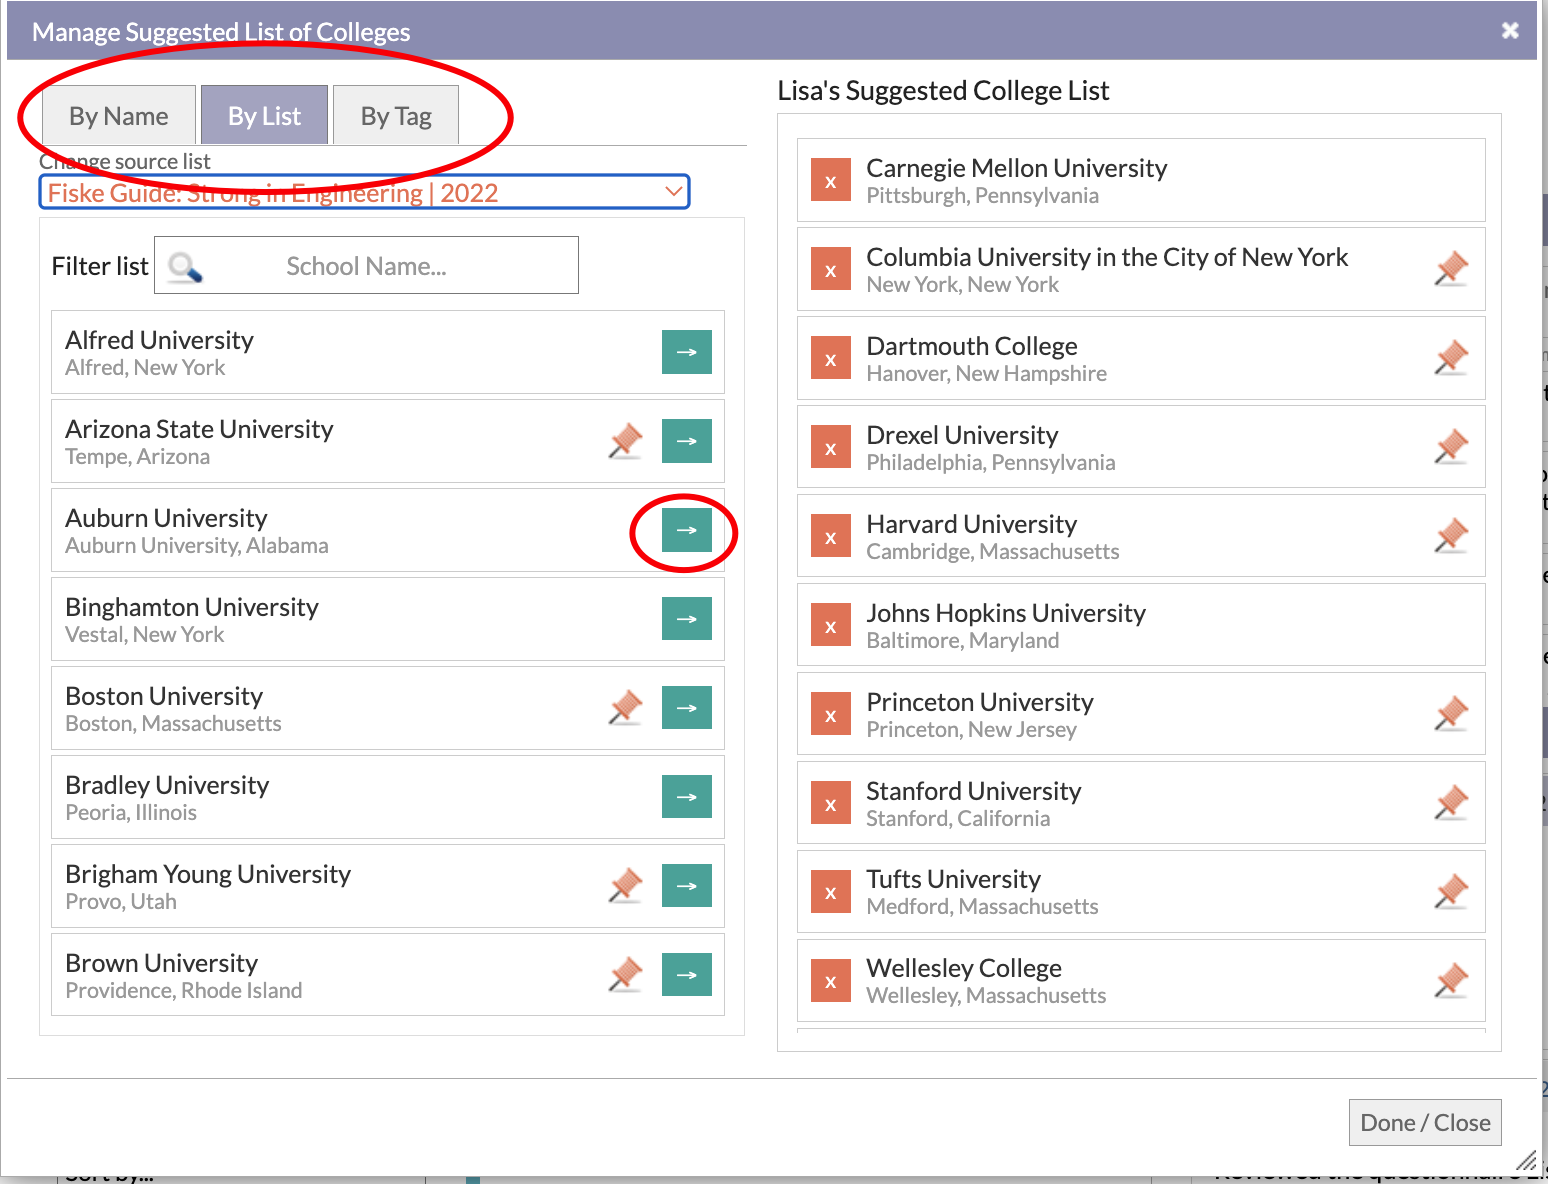Click the pushpin icon beside Arizona State University
This screenshot has width=1548, height=1184.
[x=626, y=441]
